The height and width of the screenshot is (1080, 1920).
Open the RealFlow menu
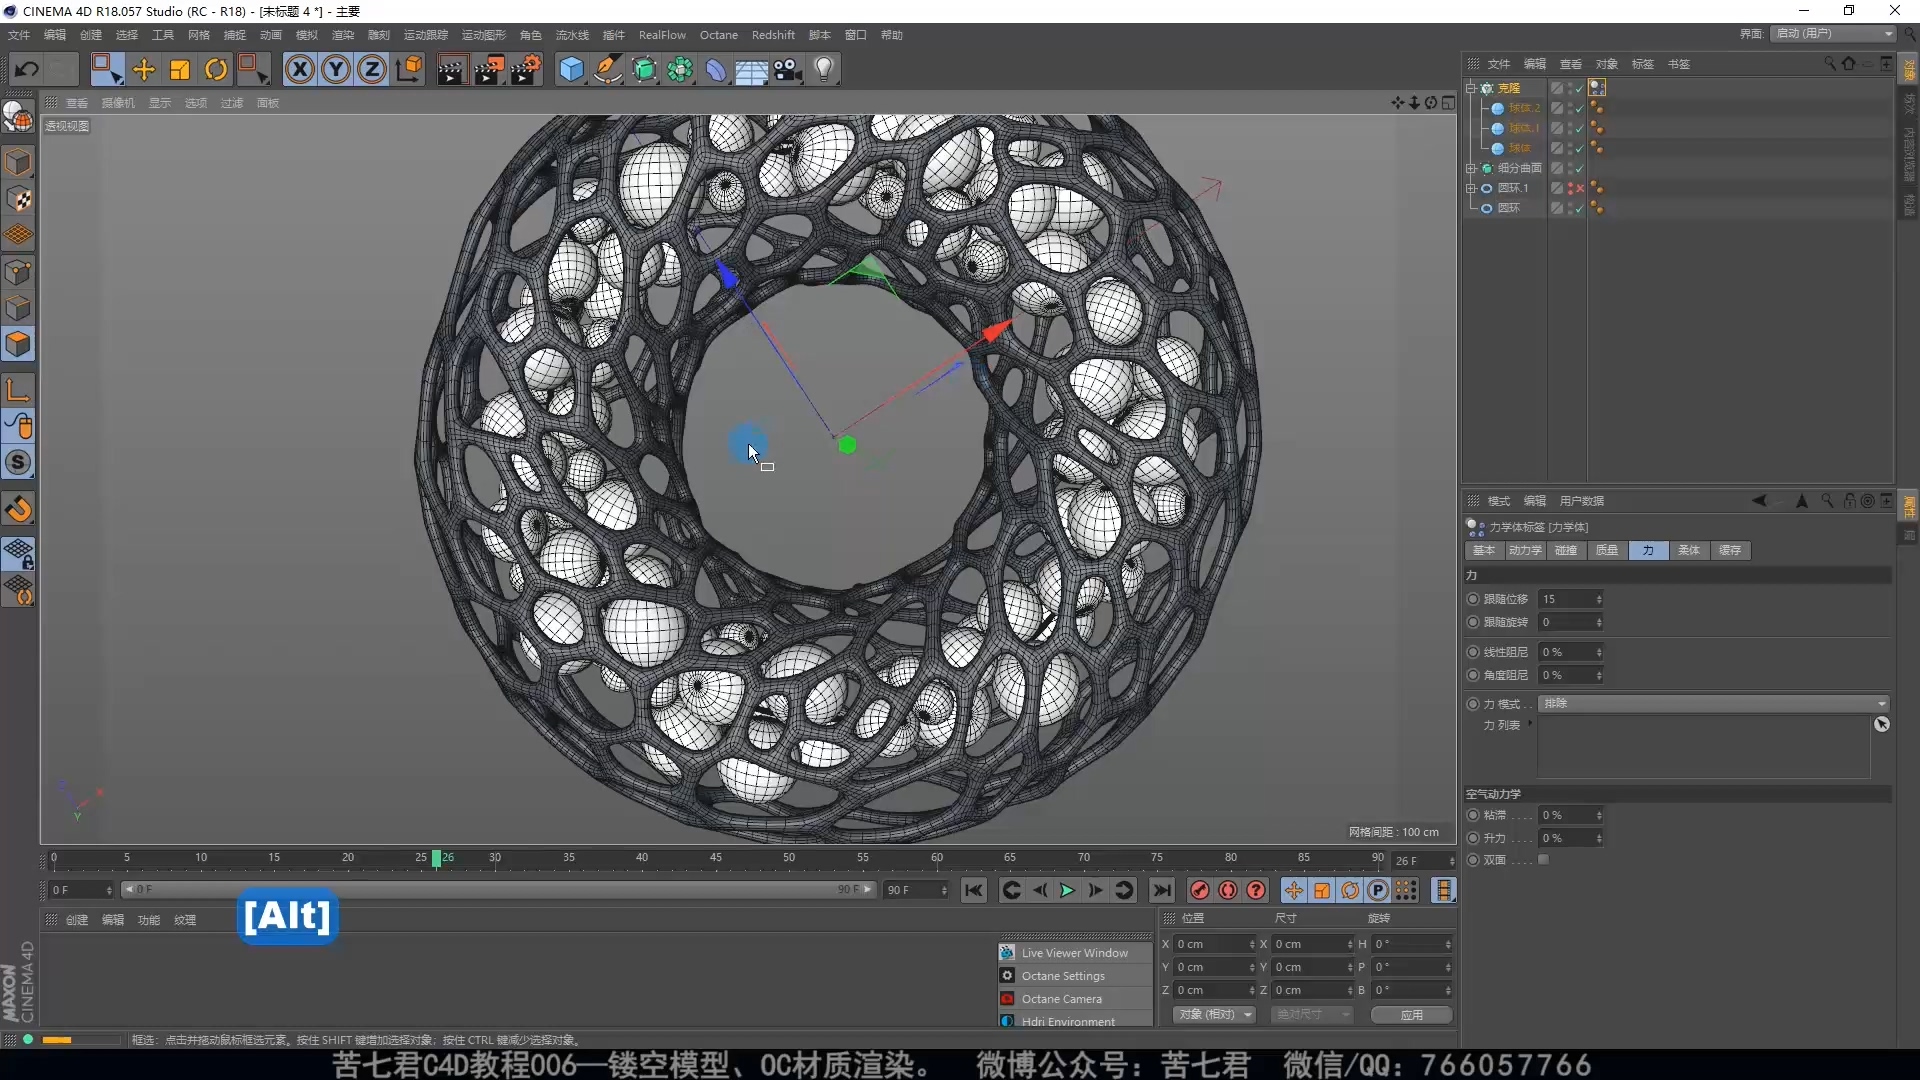tap(662, 35)
